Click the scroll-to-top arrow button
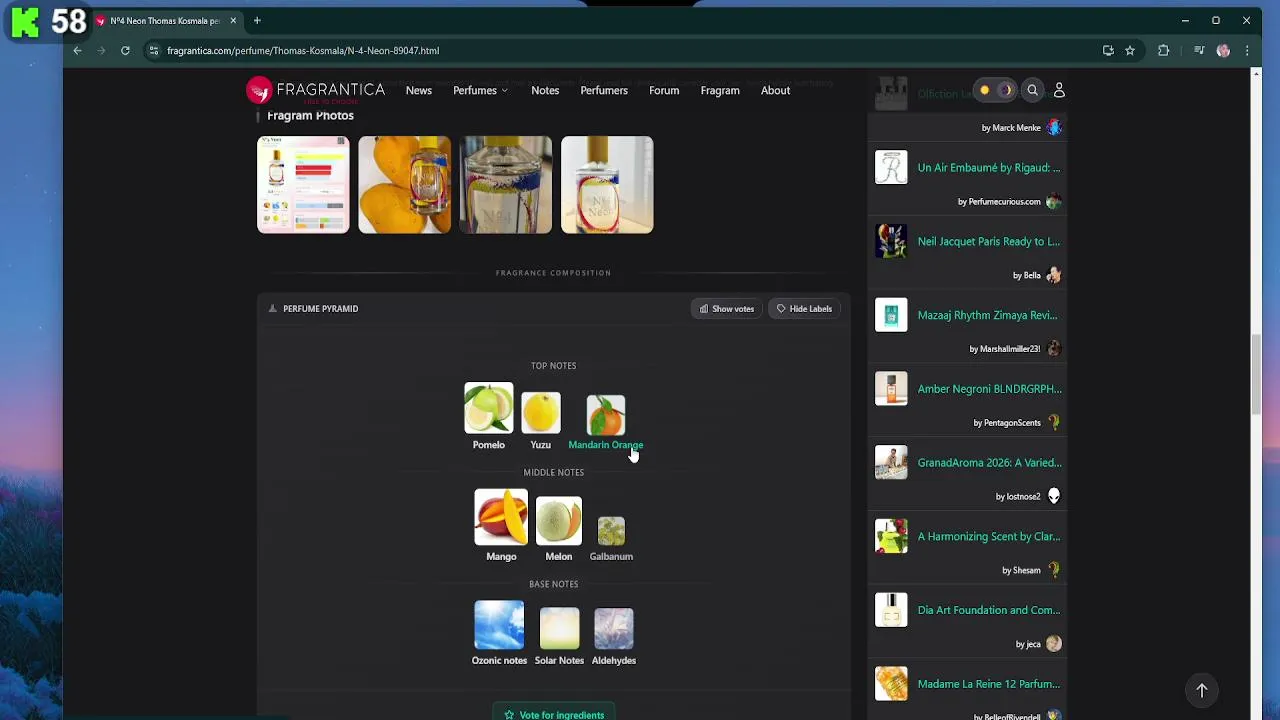Screen dimensions: 1280x720 point(1202,690)
